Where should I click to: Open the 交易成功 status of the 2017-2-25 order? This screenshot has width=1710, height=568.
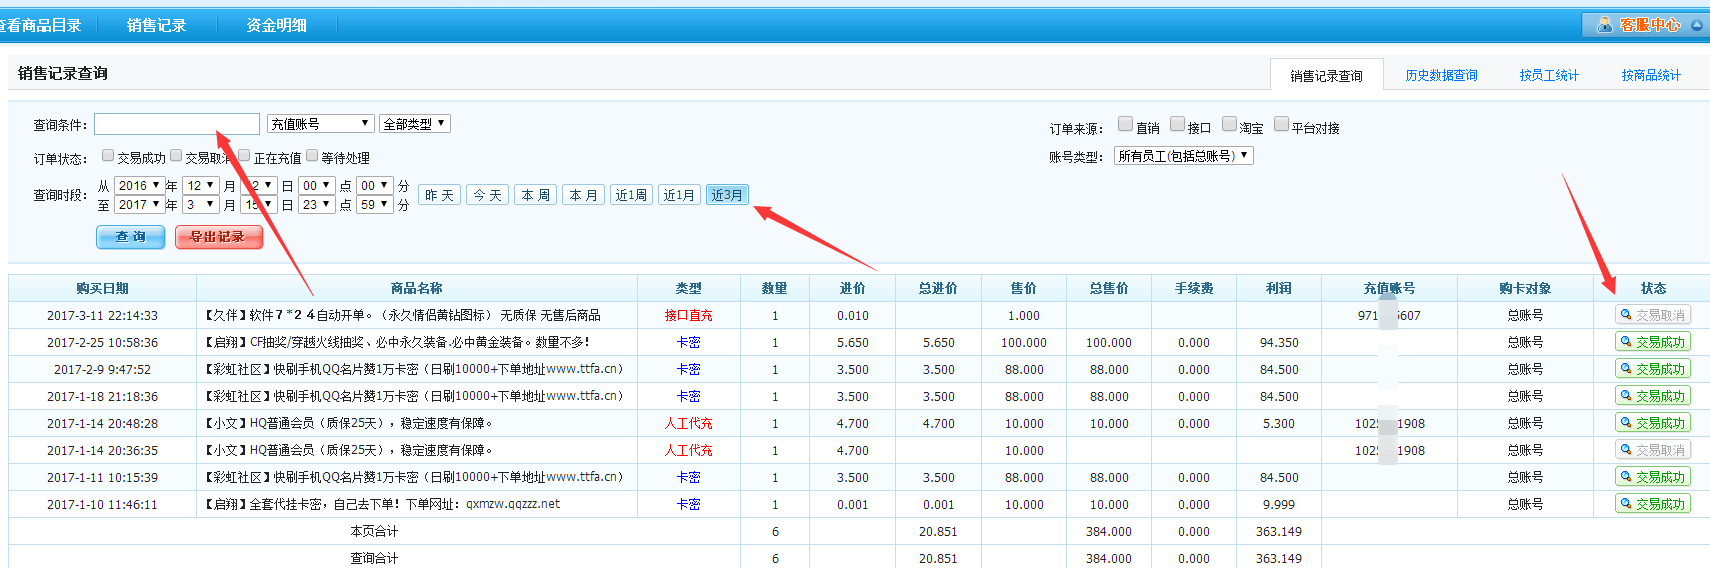[1653, 342]
